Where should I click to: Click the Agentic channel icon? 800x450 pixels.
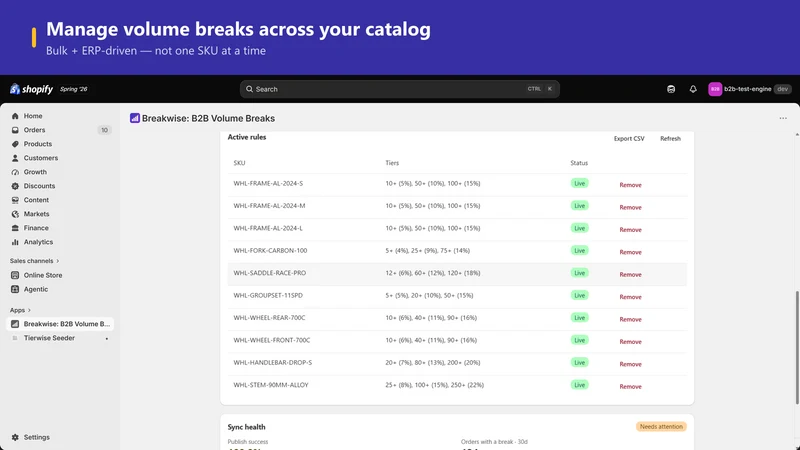tap(15, 289)
